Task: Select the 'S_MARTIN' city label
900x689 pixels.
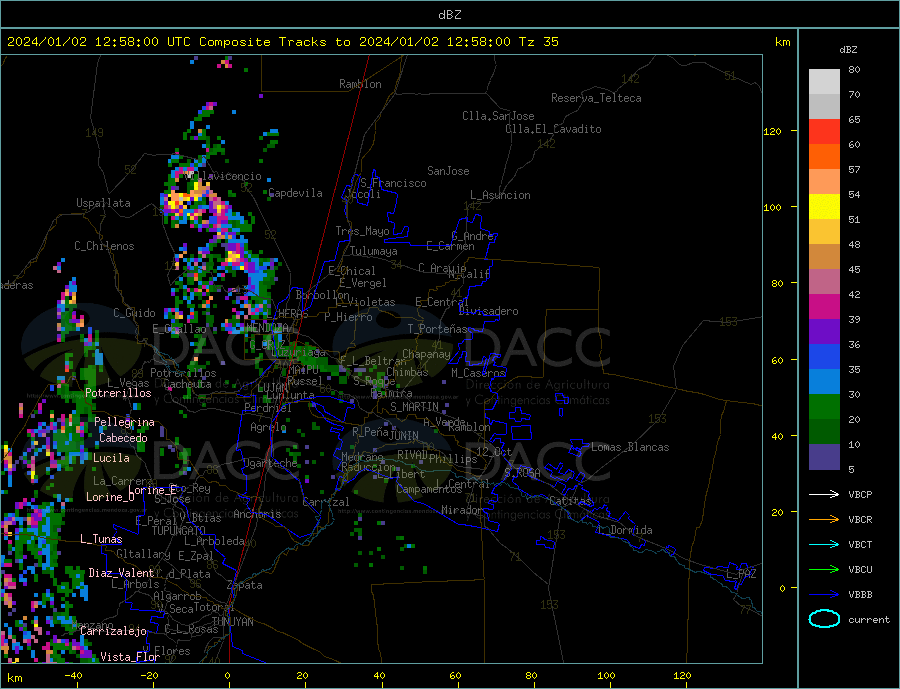Action: 414,407
